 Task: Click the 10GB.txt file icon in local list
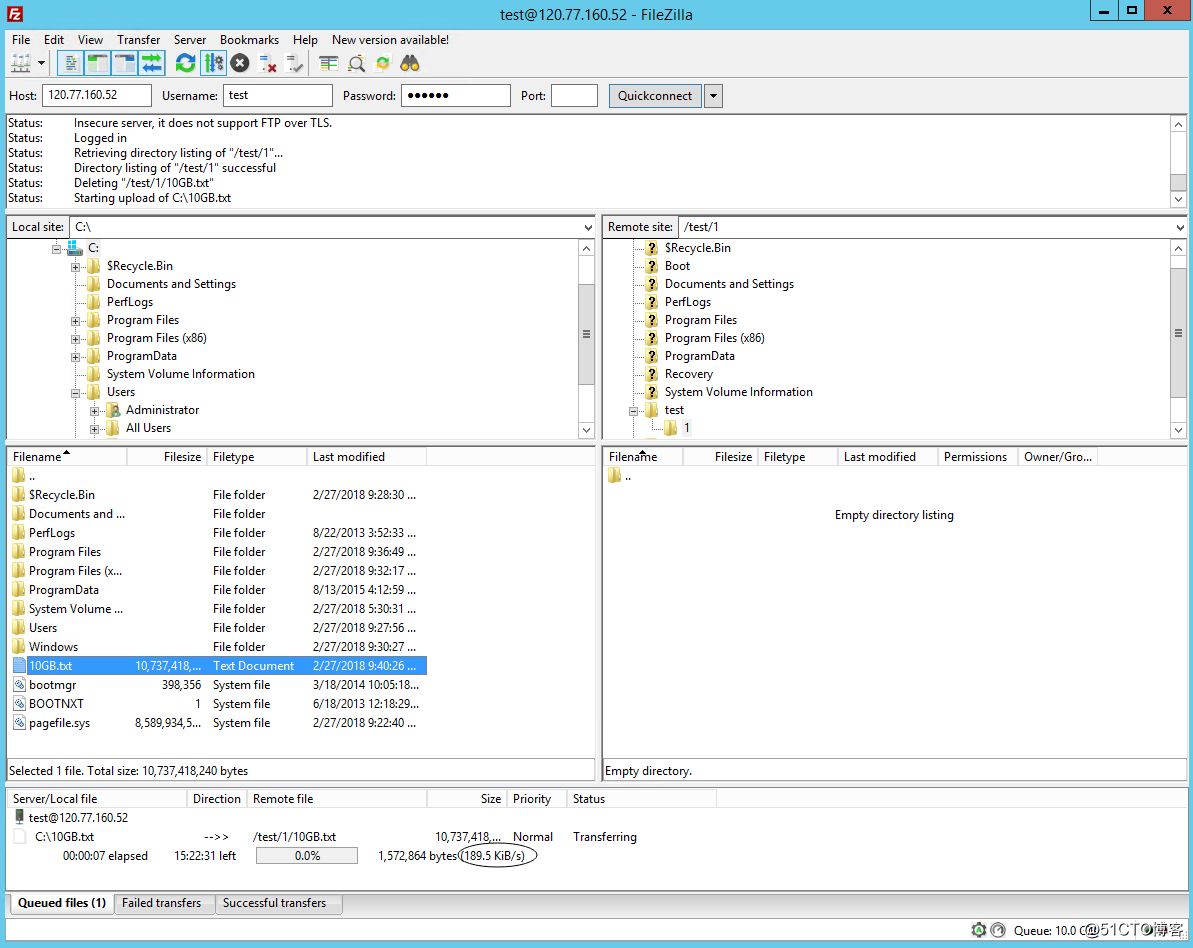(x=20, y=666)
